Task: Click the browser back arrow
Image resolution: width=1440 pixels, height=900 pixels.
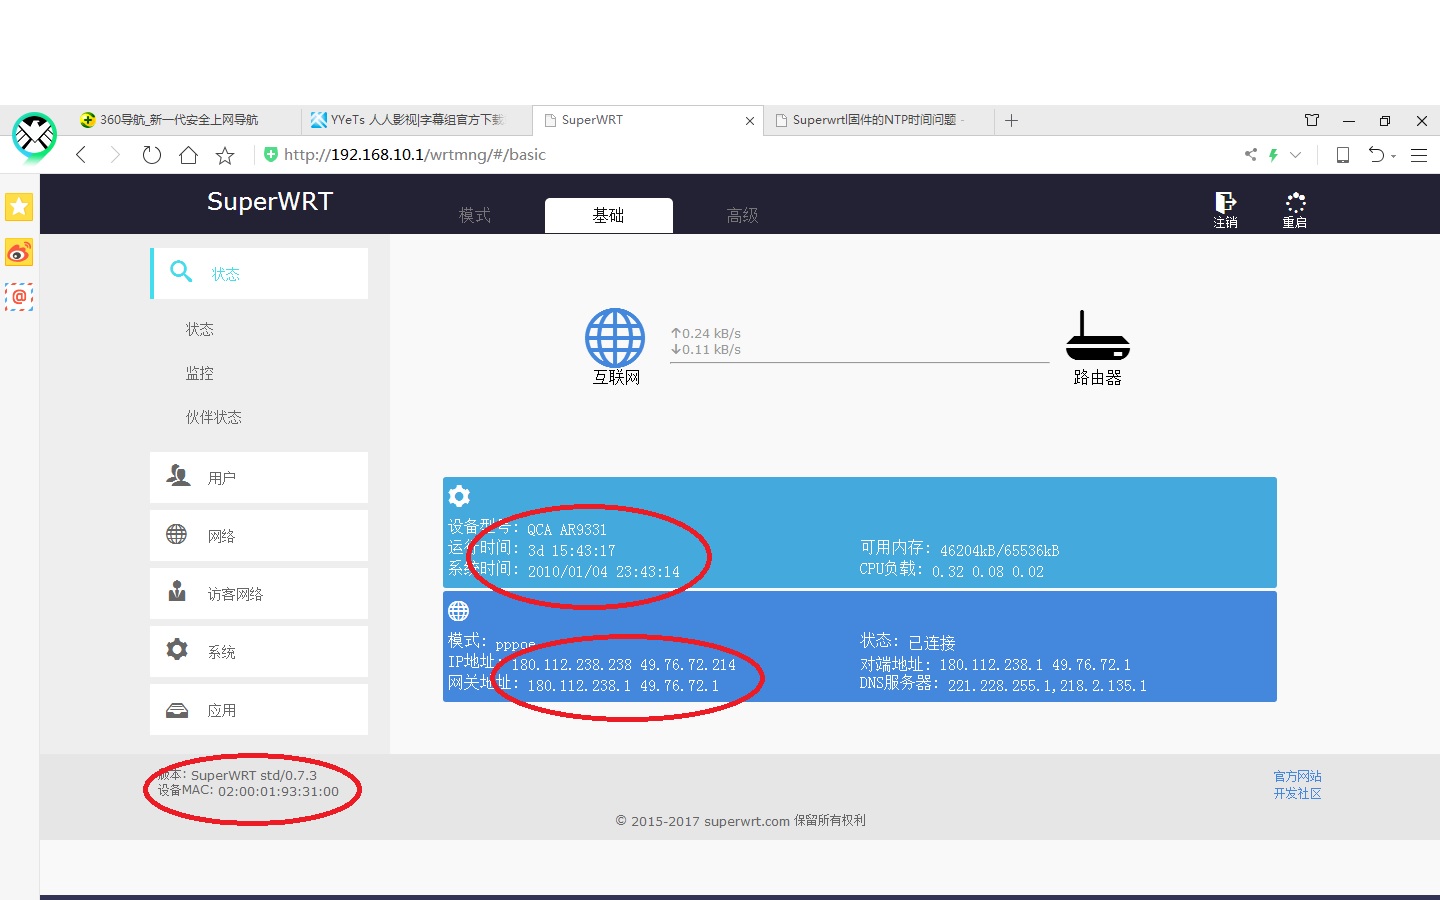Action: pos(82,155)
